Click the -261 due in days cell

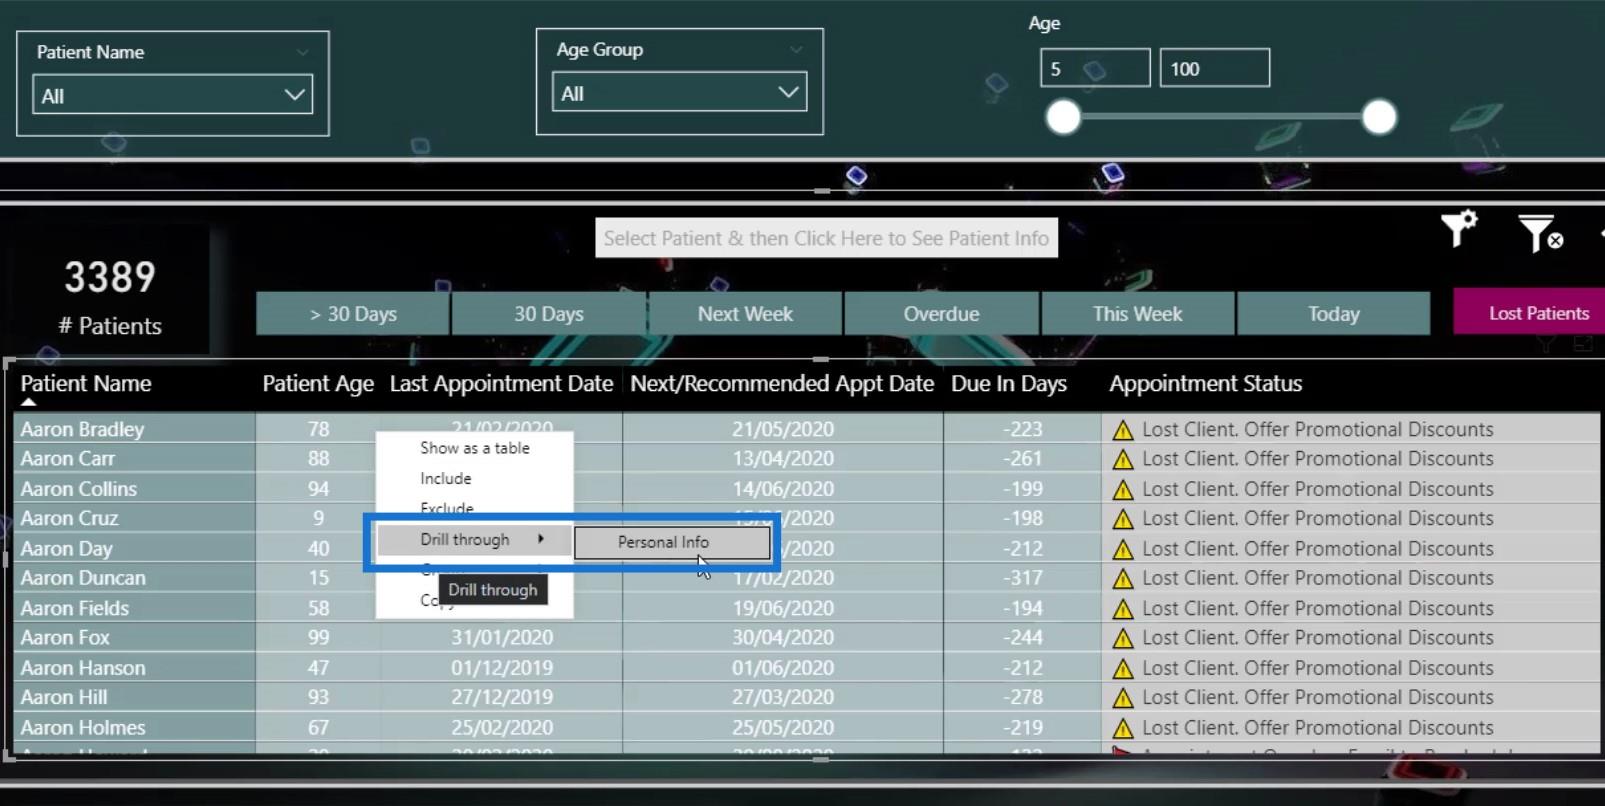(1023, 458)
